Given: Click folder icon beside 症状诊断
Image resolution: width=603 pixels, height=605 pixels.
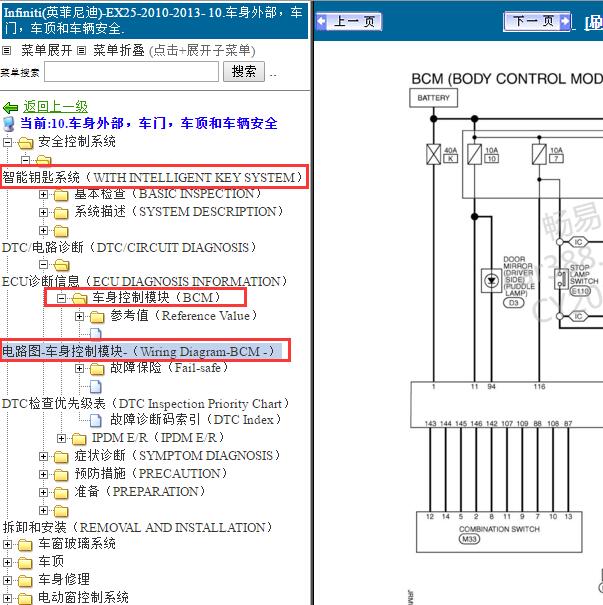Looking at the screenshot, I should point(61,457).
